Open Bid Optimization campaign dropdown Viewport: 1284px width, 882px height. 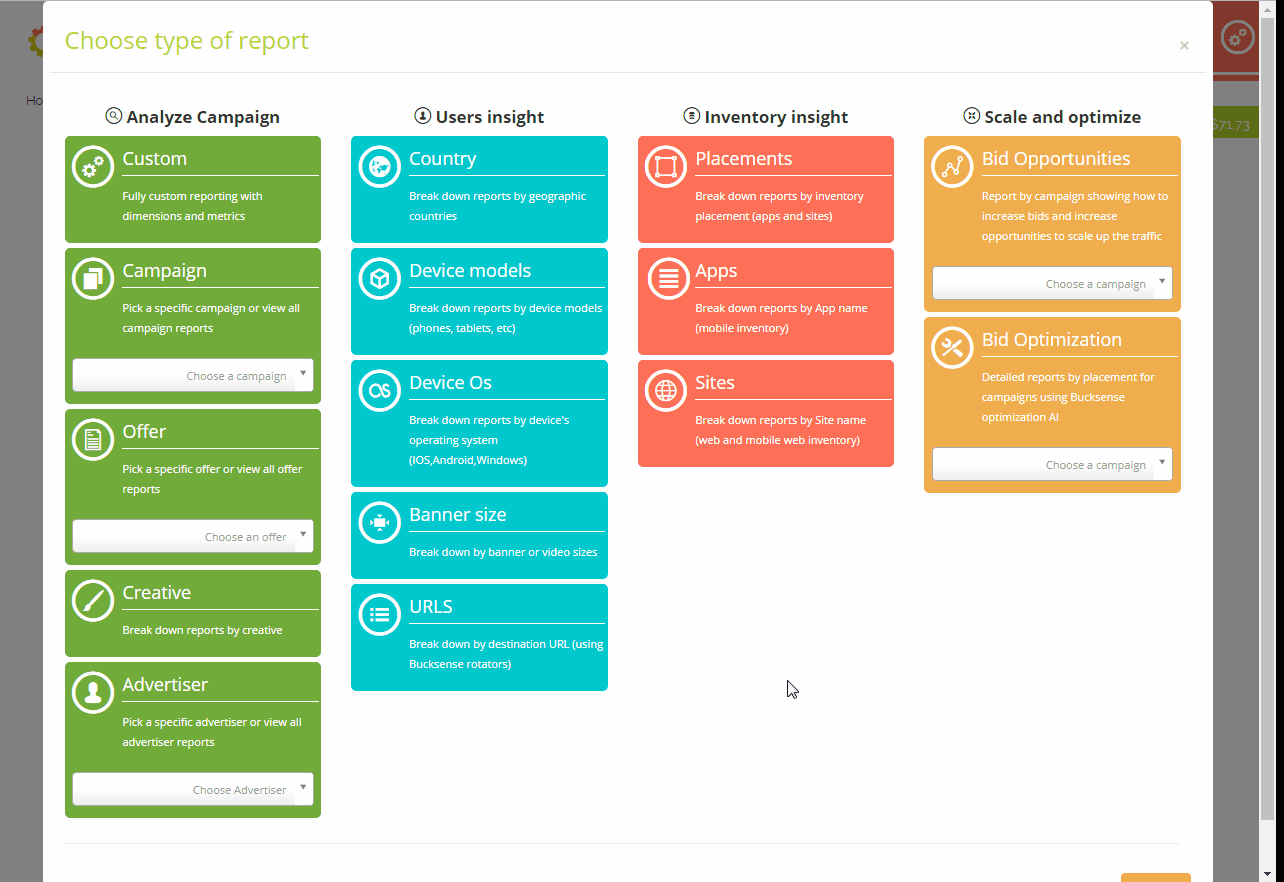[x=1052, y=464]
